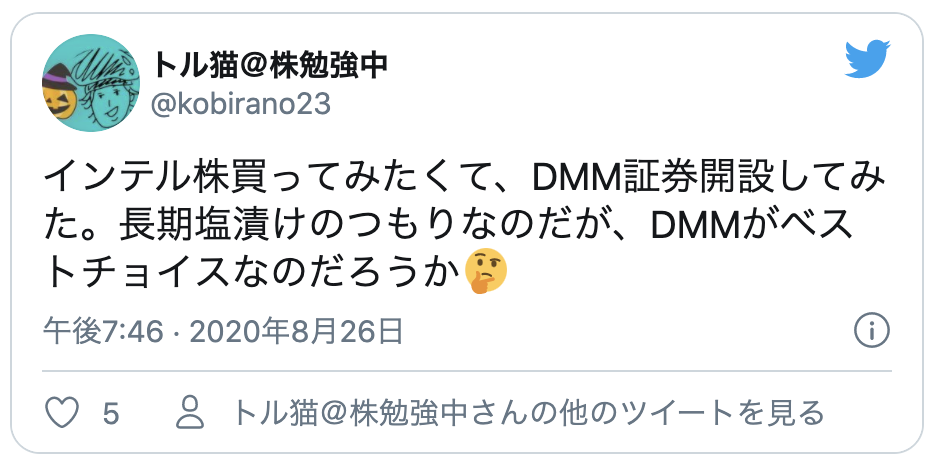This screenshot has width=936, height=464.
Task: Click the like count number 5
Action: pyautogui.click(x=111, y=413)
